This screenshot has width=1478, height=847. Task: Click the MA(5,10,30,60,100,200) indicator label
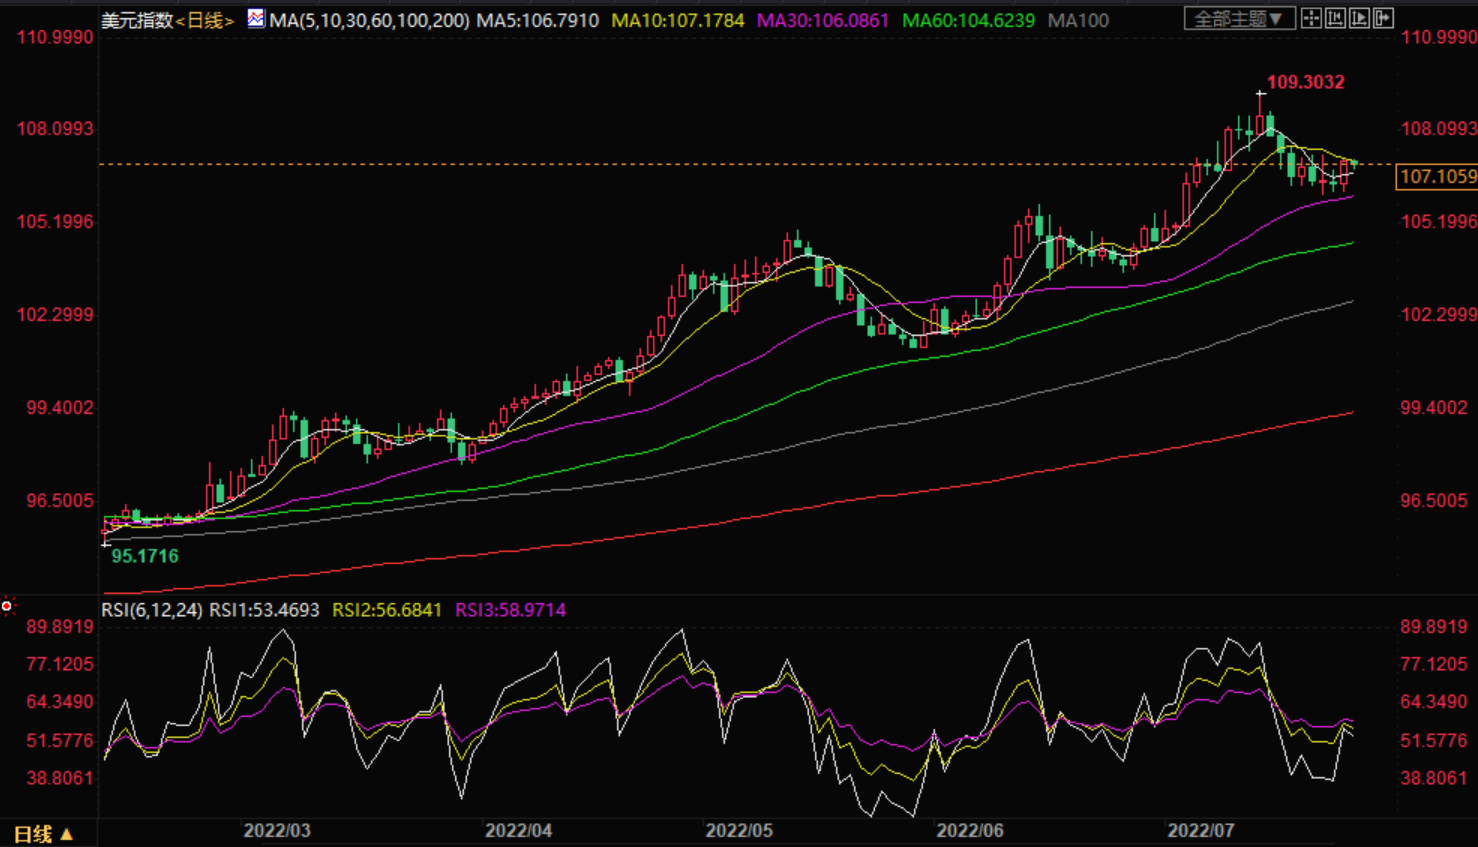[369, 20]
